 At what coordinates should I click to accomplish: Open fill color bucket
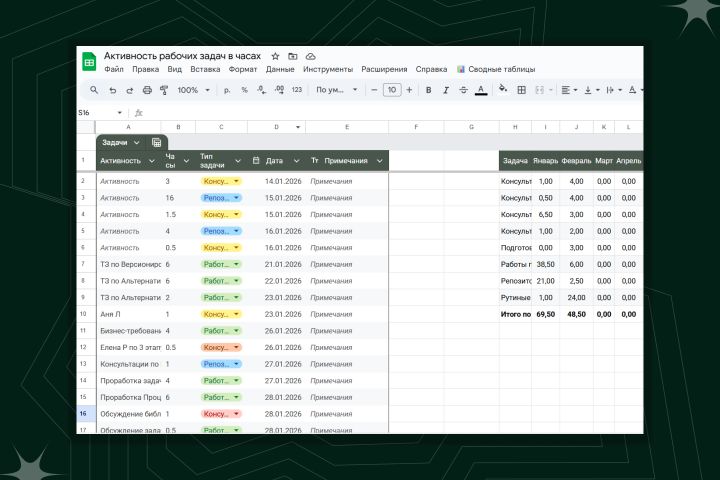[x=503, y=89]
